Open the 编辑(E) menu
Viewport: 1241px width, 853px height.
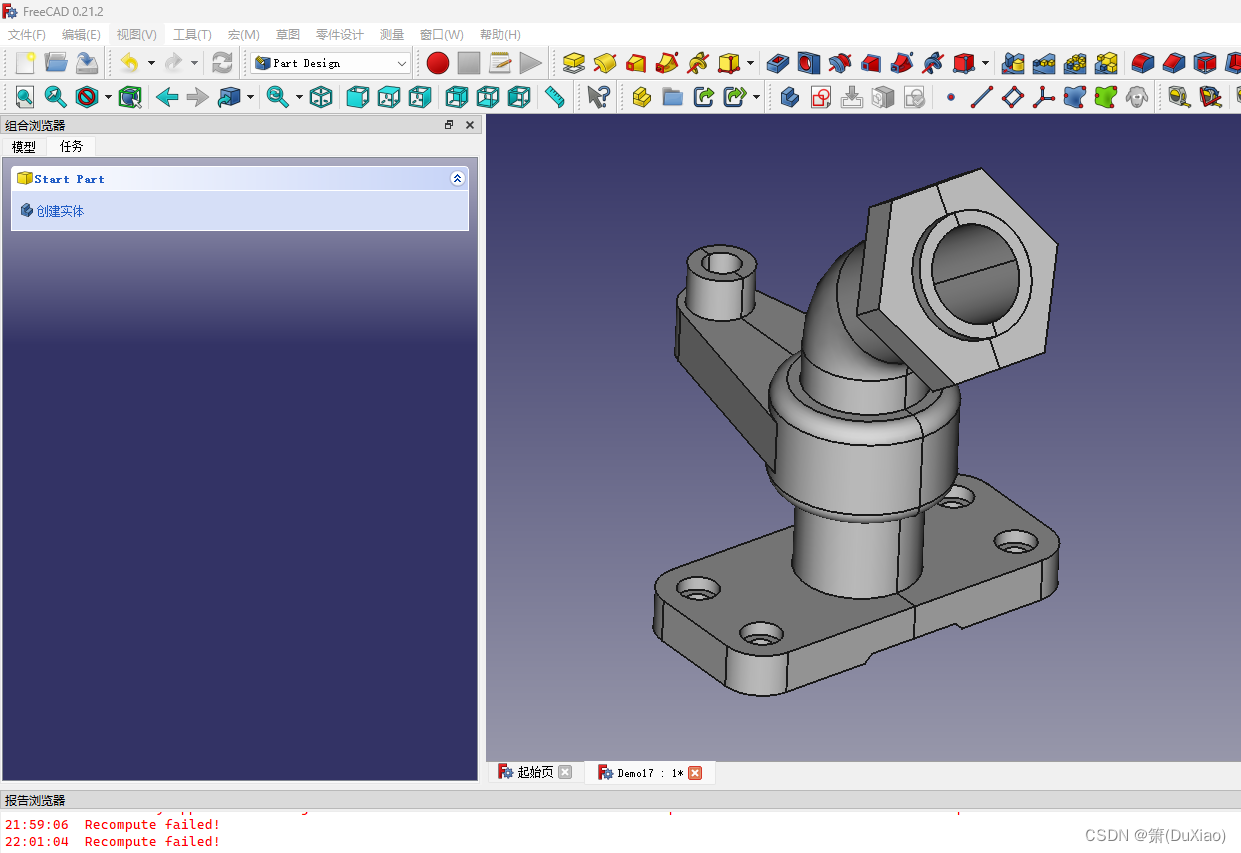pyautogui.click(x=81, y=35)
